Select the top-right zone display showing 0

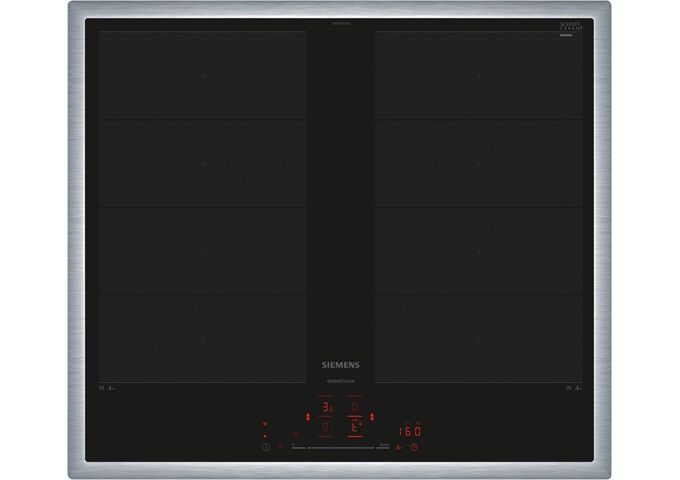coord(355,407)
